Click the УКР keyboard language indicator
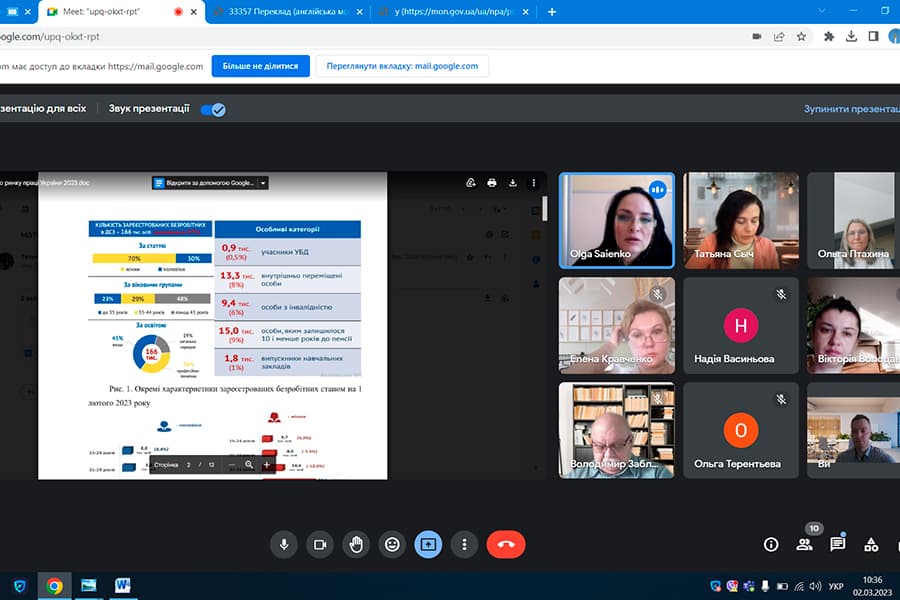Image resolution: width=900 pixels, height=600 pixels. [x=836, y=586]
